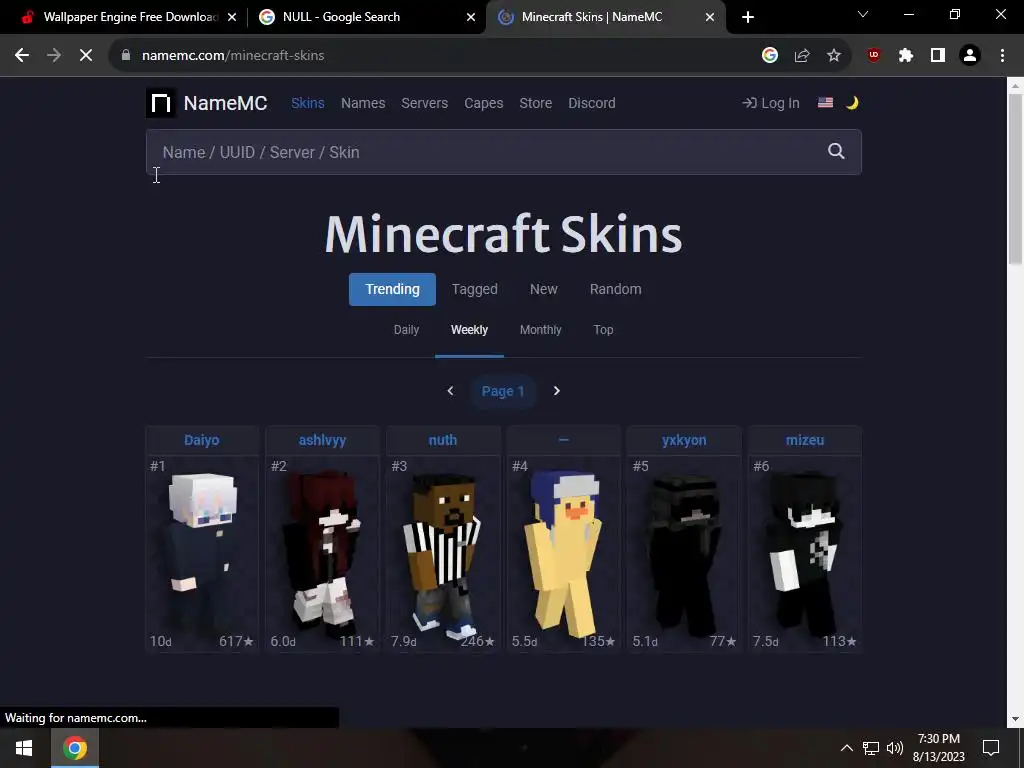Select the Trending button
The width and height of the screenshot is (1024, 768).
[x=392, y=289]
